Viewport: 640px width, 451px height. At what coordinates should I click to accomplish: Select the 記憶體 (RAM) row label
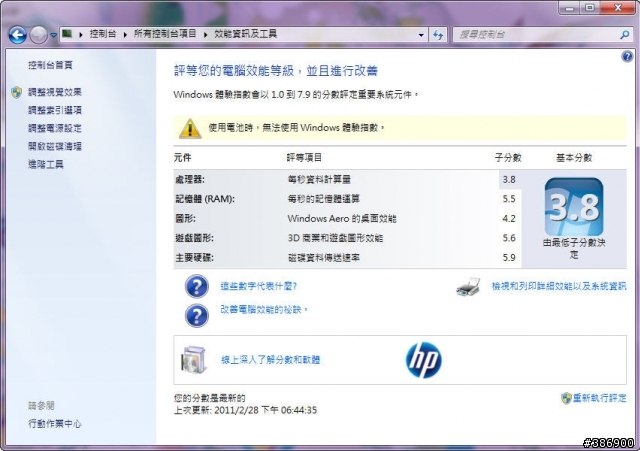click(205, 199)
